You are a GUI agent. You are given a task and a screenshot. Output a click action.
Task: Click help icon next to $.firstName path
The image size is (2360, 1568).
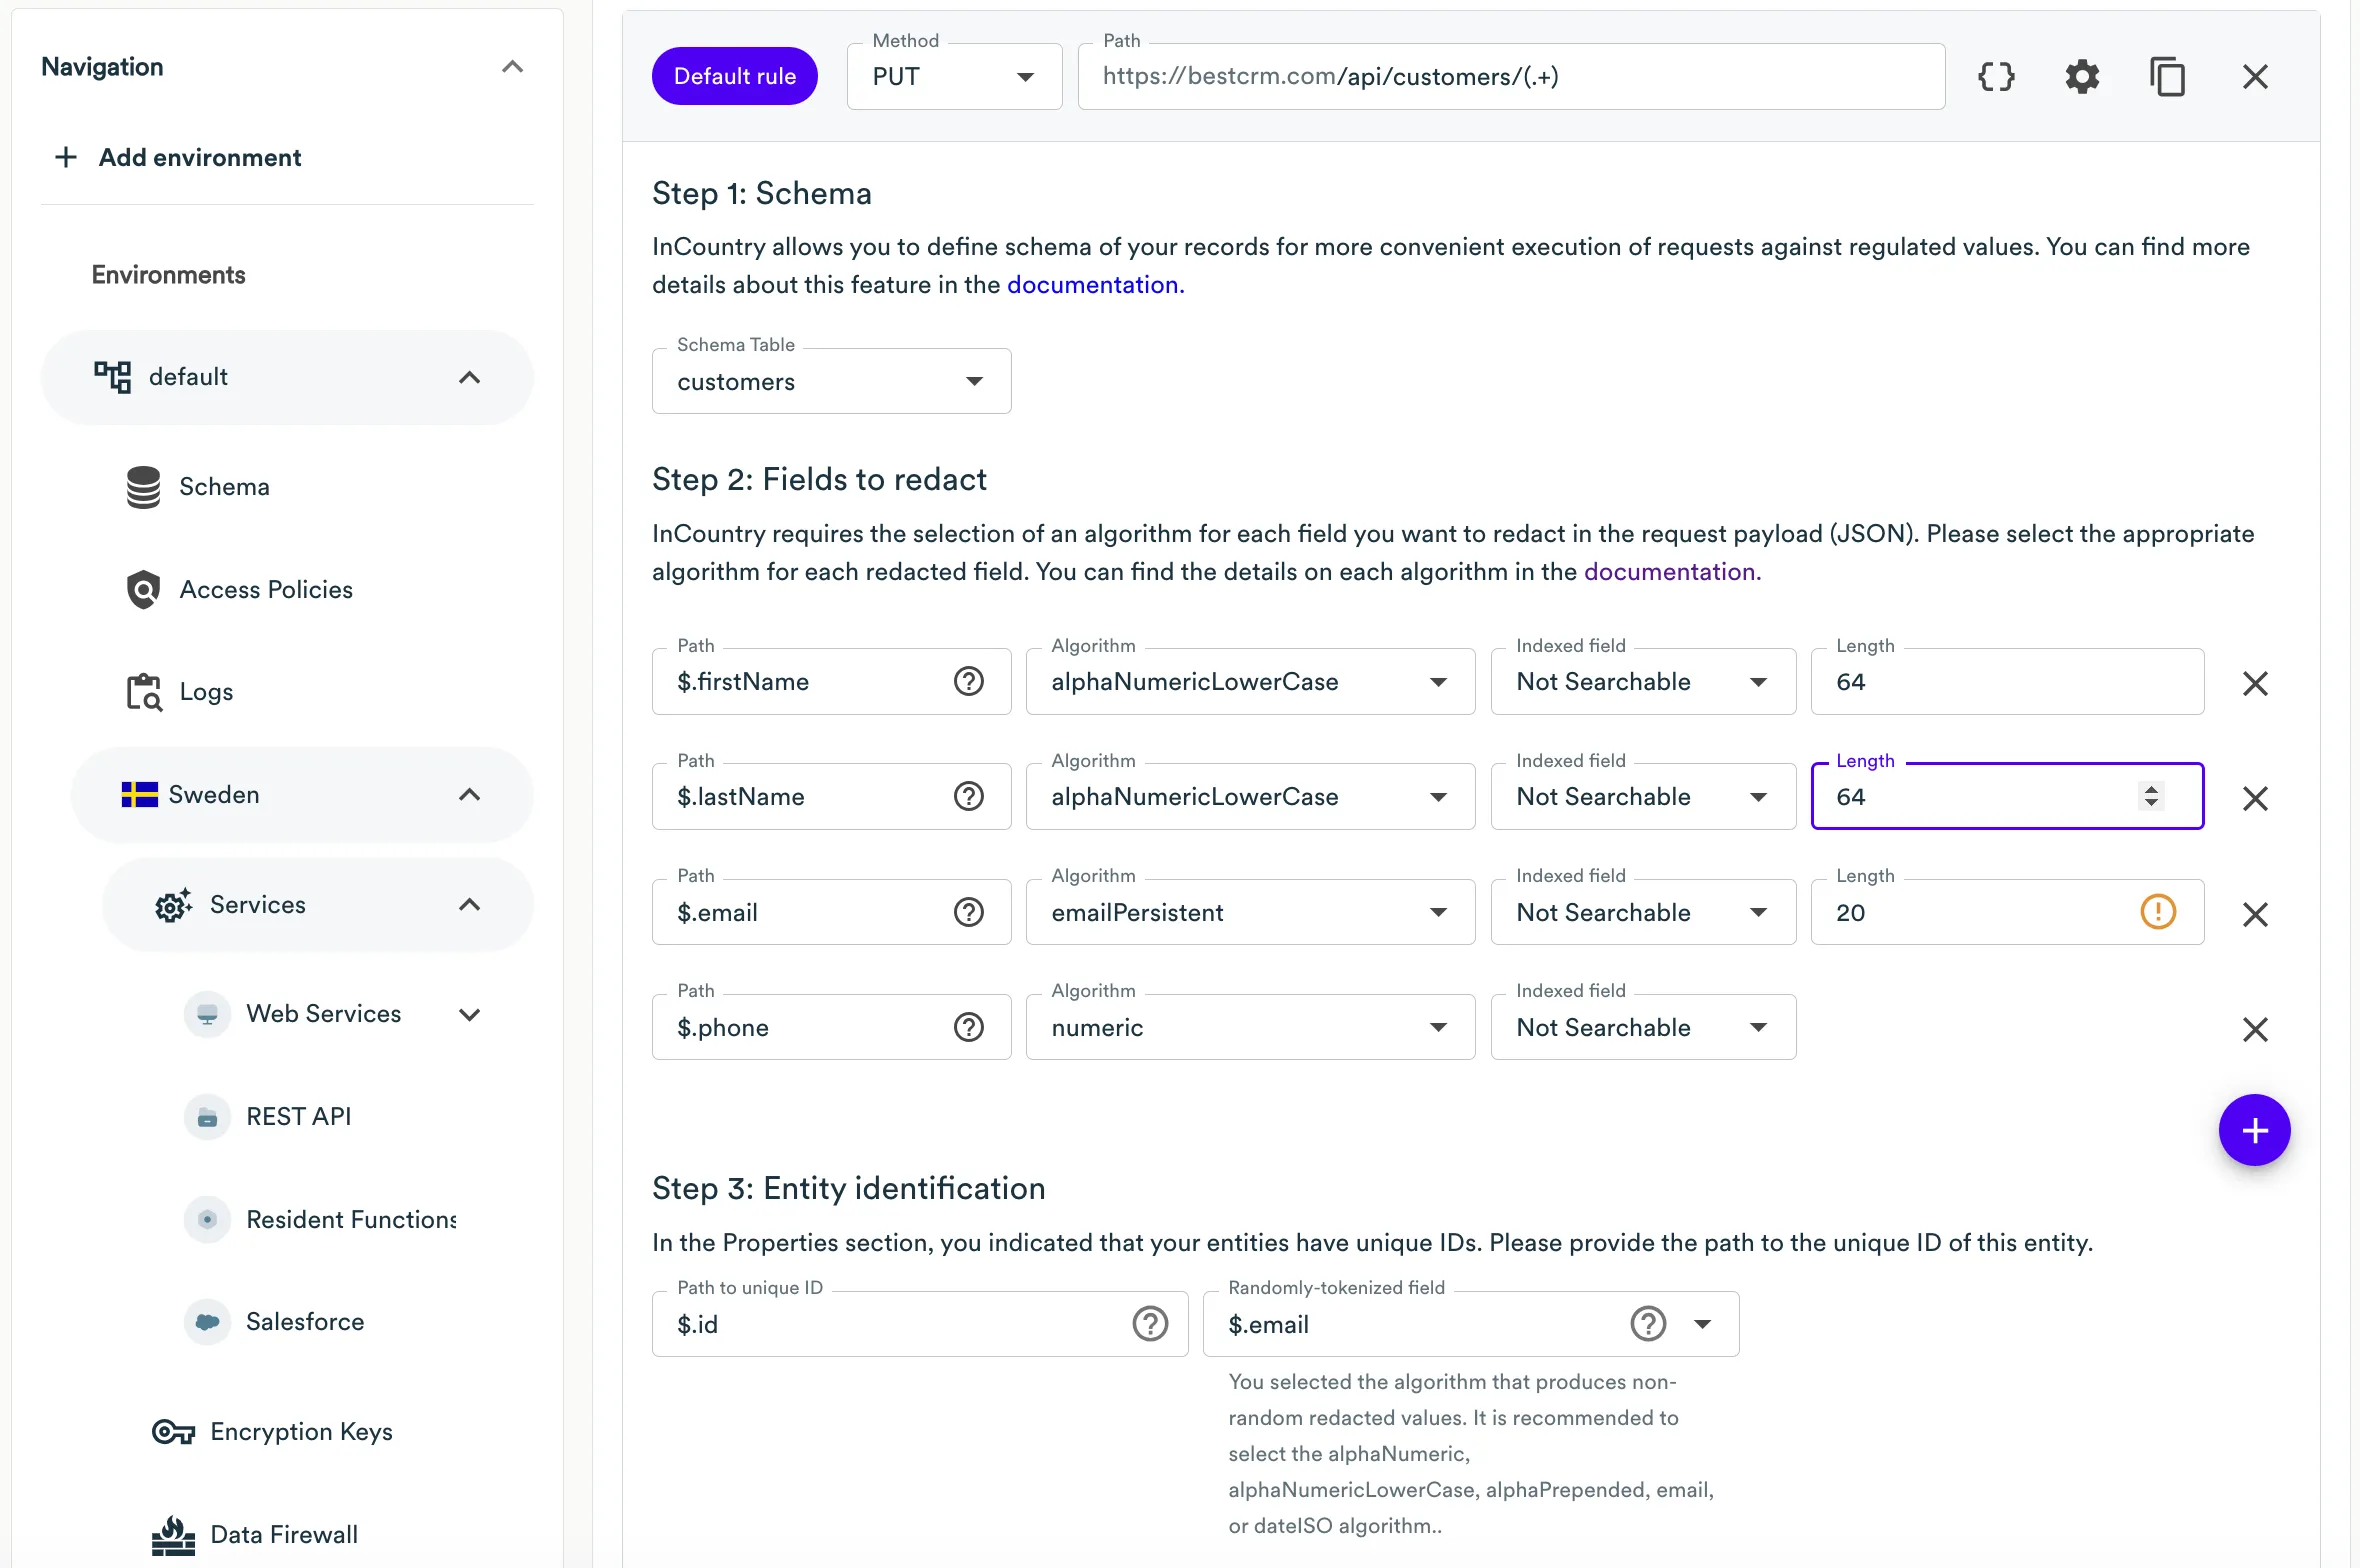pos(968,682)
